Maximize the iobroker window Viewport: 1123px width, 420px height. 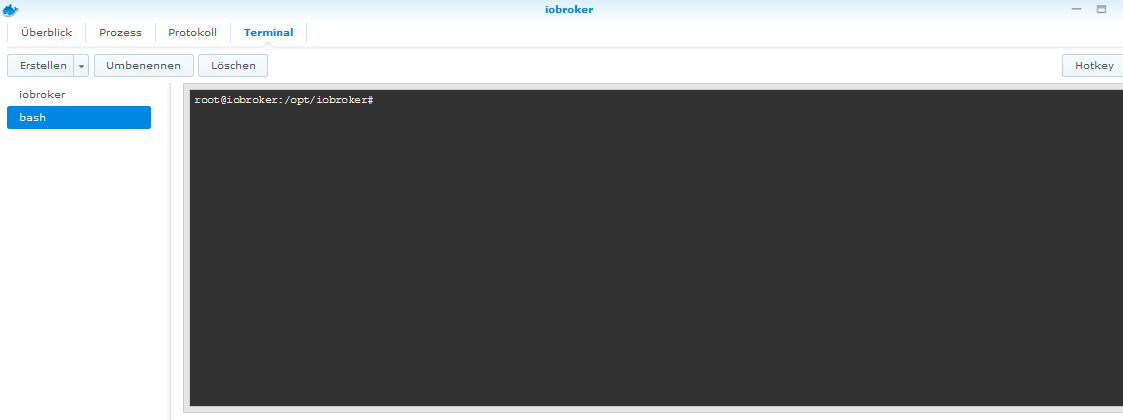[1102, 9]
